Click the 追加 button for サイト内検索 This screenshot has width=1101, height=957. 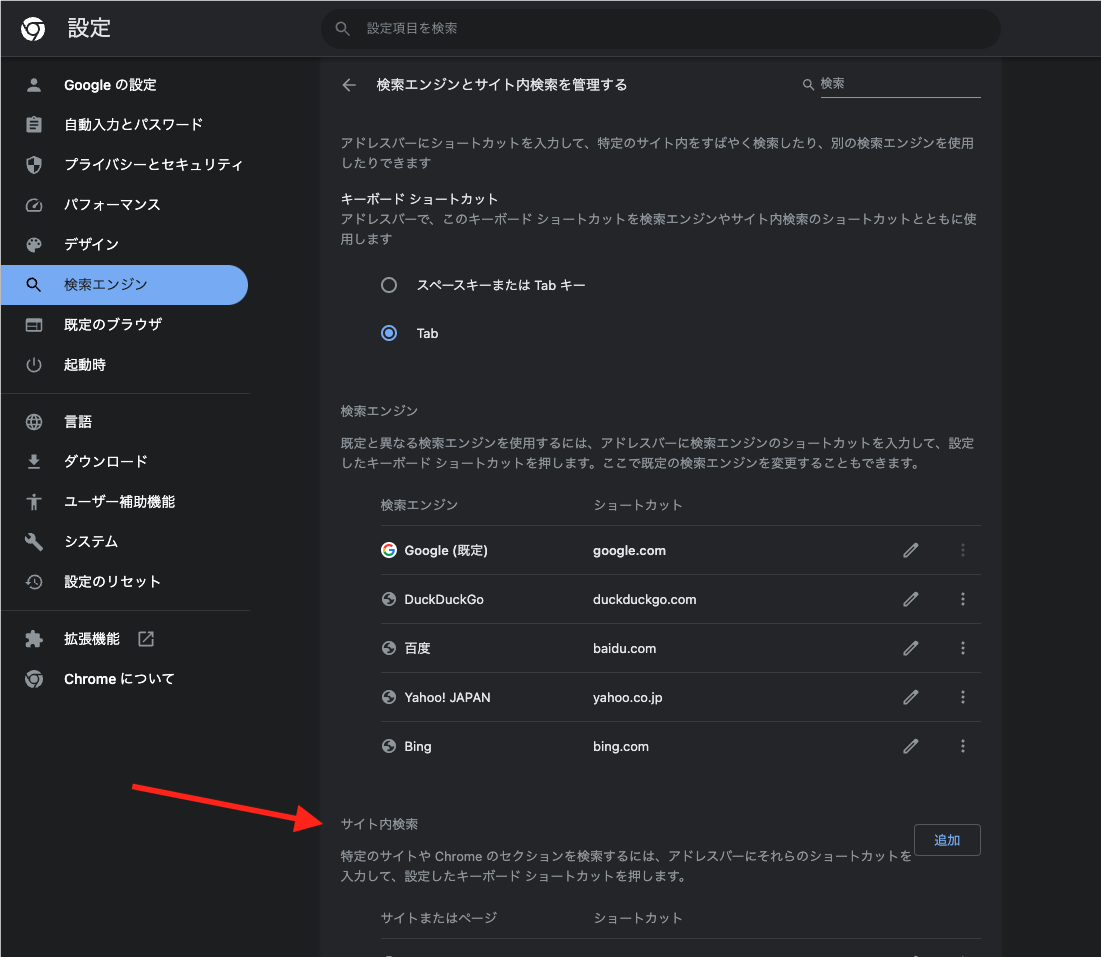click(x=947, y=840)
